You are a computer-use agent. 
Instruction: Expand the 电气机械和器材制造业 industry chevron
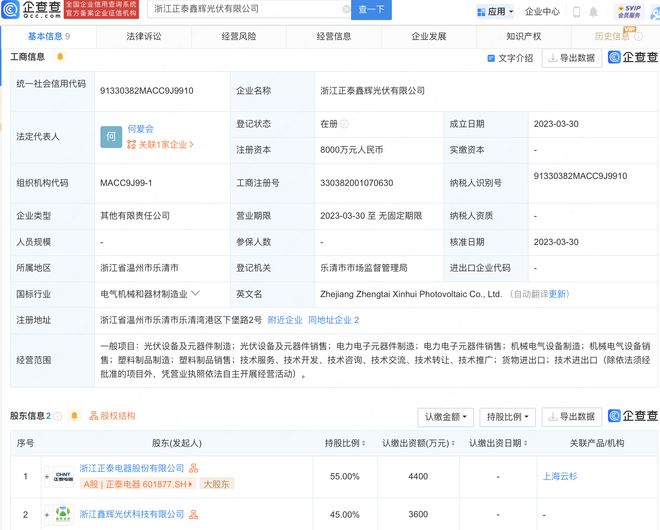(194, 294)
